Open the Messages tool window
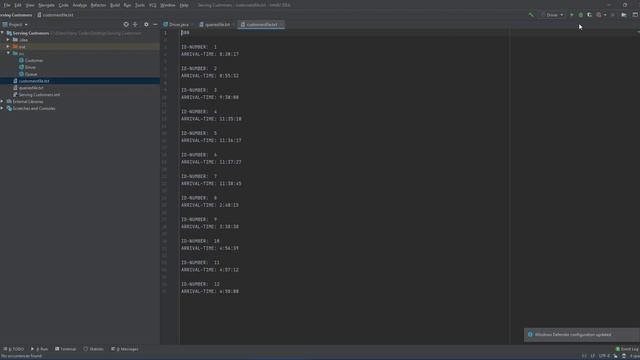 [125, 349]
